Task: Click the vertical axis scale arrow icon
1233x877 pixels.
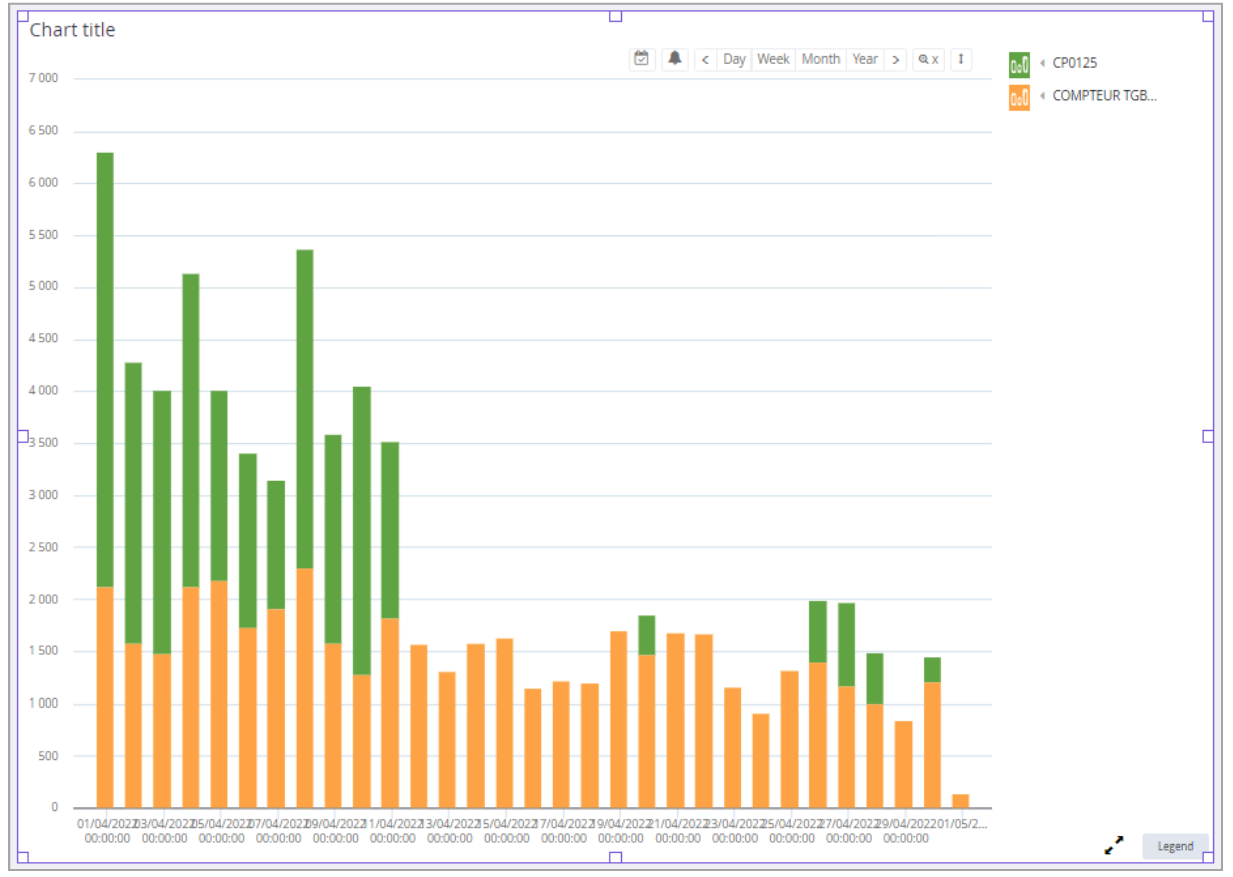Action: click(x=960, y=60)
